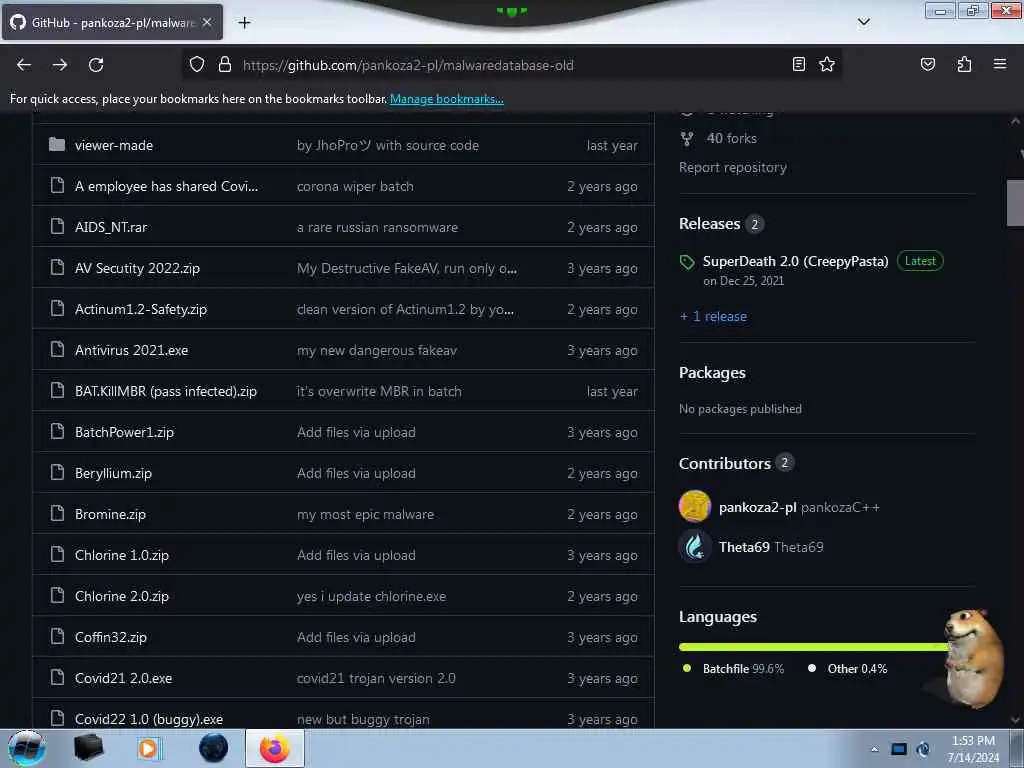Open Beryllium.zip file
This screenshot has width=1024, height=768.
point(113,473)
